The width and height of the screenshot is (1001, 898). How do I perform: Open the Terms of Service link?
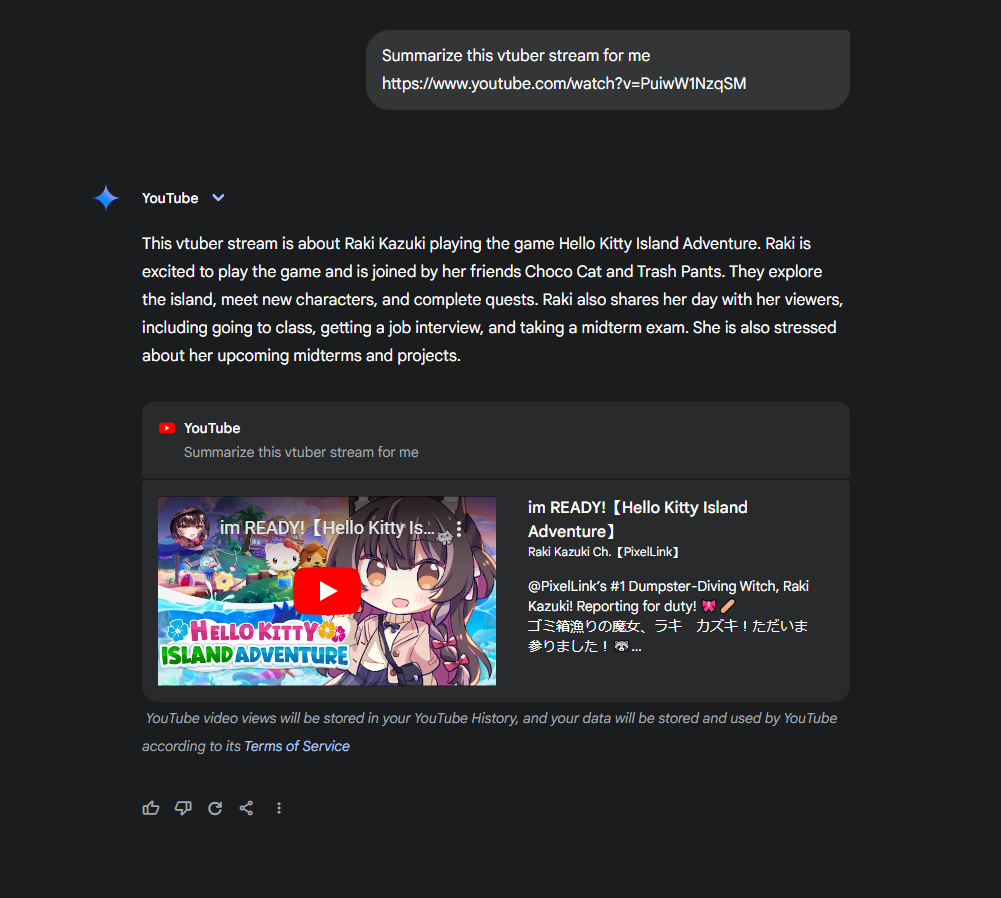(297, 746)
